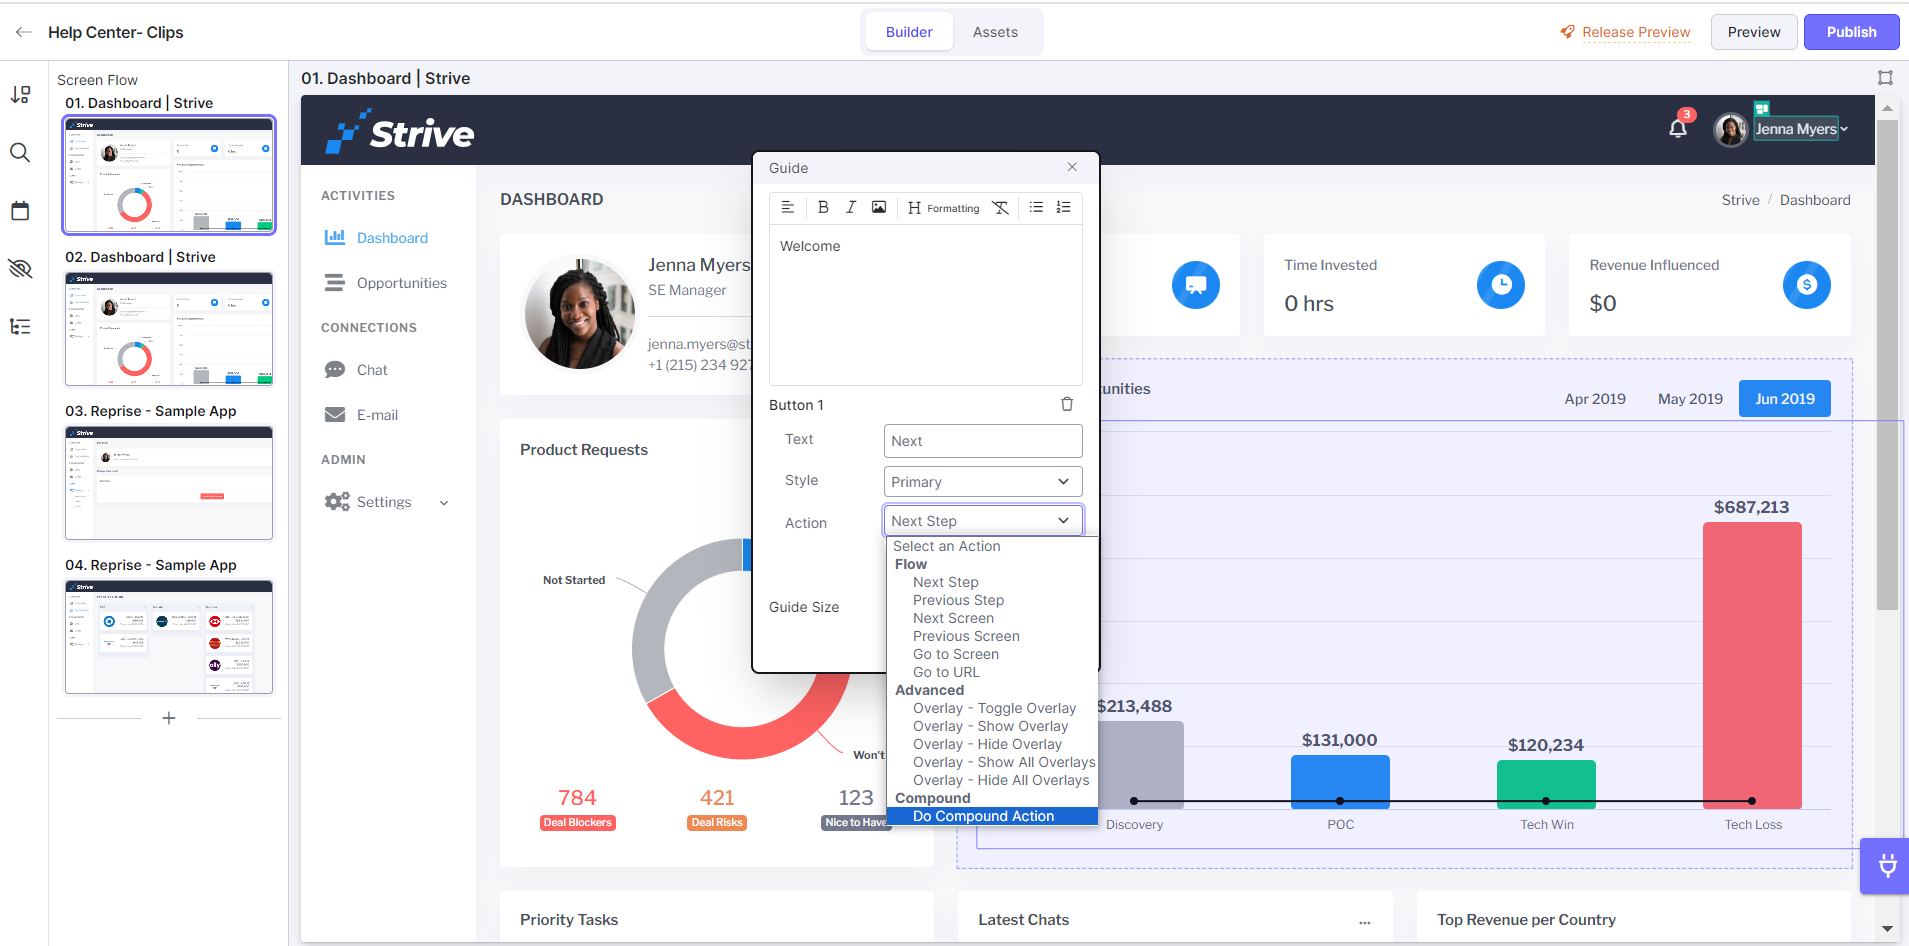Open the search icon in left rail

pyautogui.click(x=20, y=152)
